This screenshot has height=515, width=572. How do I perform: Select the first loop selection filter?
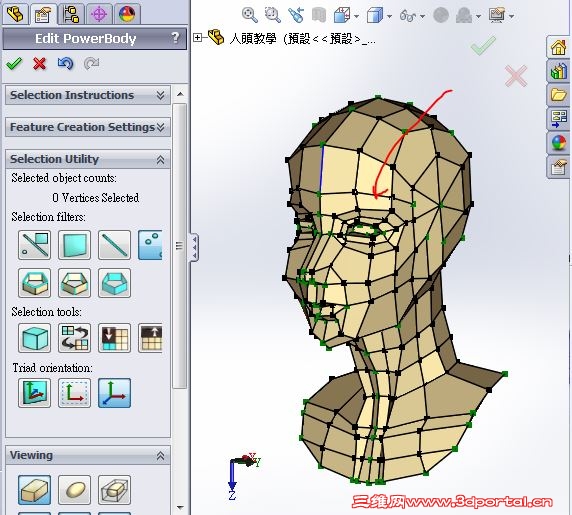point(34,283)
